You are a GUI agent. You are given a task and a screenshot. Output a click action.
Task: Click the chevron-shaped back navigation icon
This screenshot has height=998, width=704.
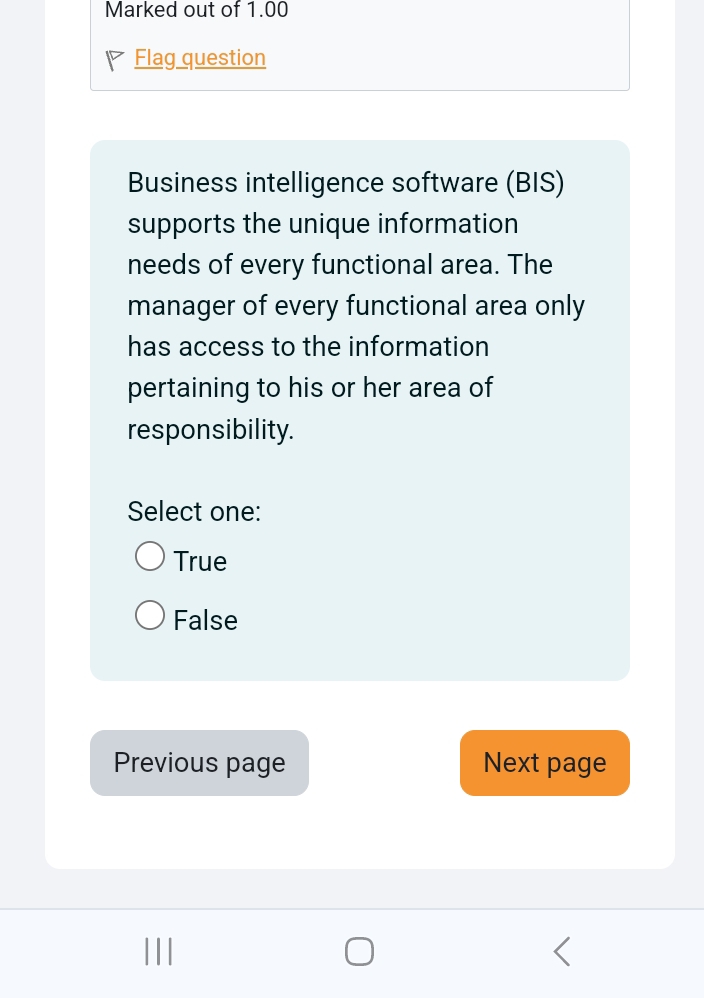point(561,951)
